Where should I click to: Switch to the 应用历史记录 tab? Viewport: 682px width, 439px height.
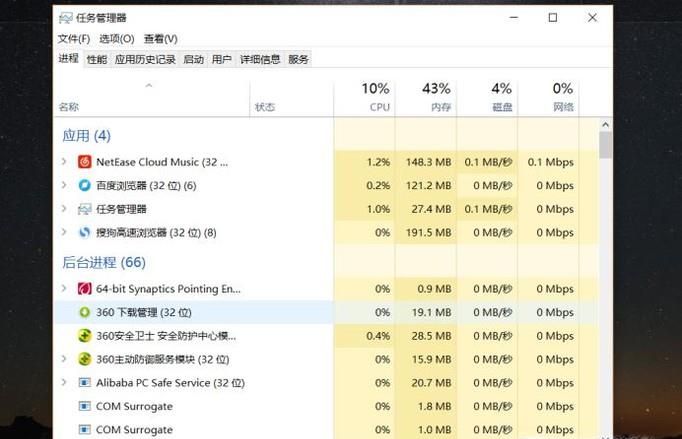[x=145, y=59]
